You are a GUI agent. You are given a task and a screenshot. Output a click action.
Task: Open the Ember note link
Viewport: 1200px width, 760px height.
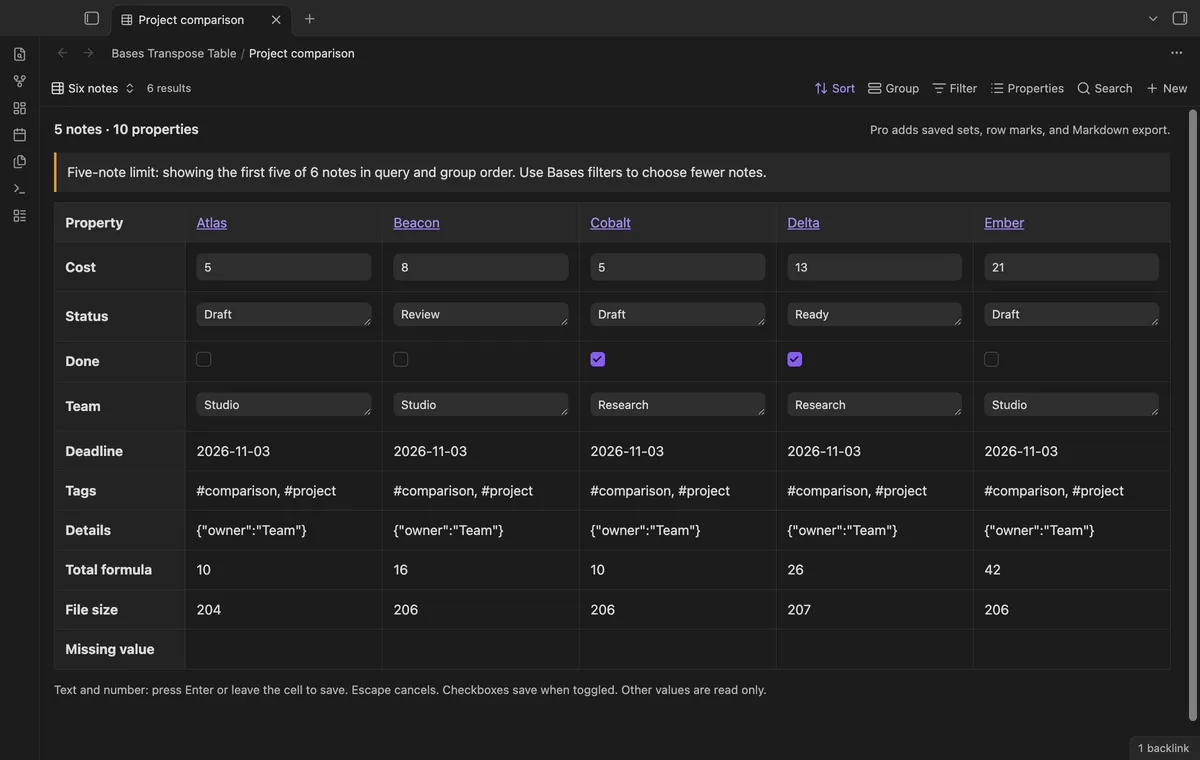point(1004,223)
